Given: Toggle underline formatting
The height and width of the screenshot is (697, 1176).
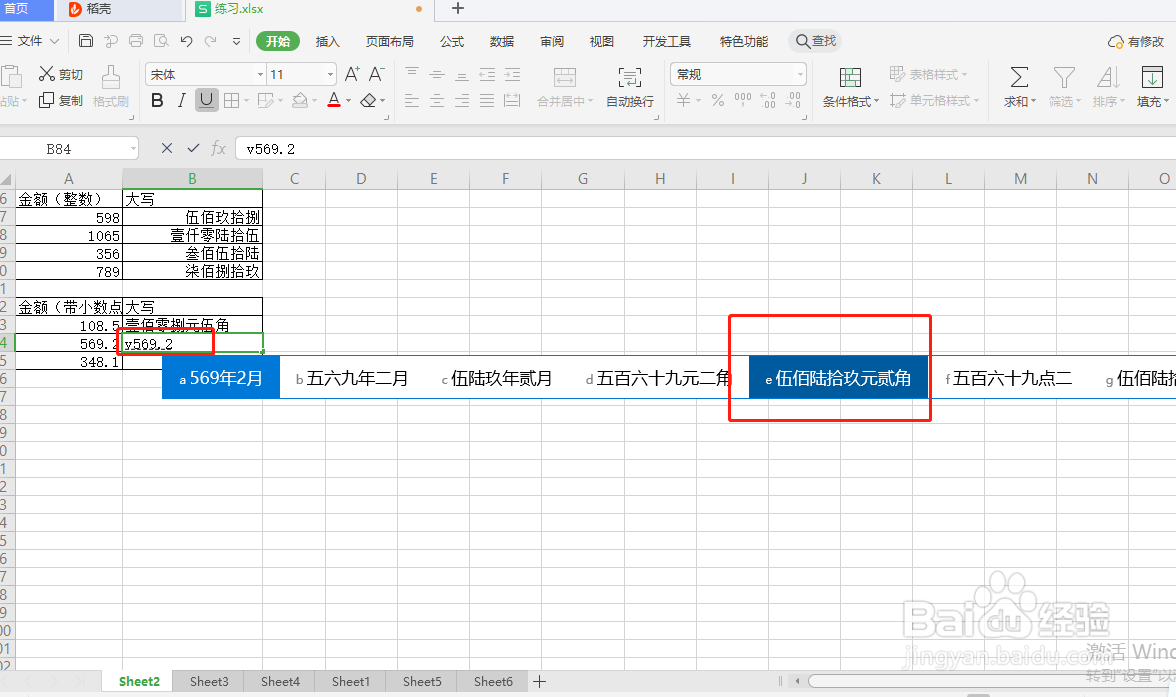Looking at the screenshot, I should pos(206,100).
